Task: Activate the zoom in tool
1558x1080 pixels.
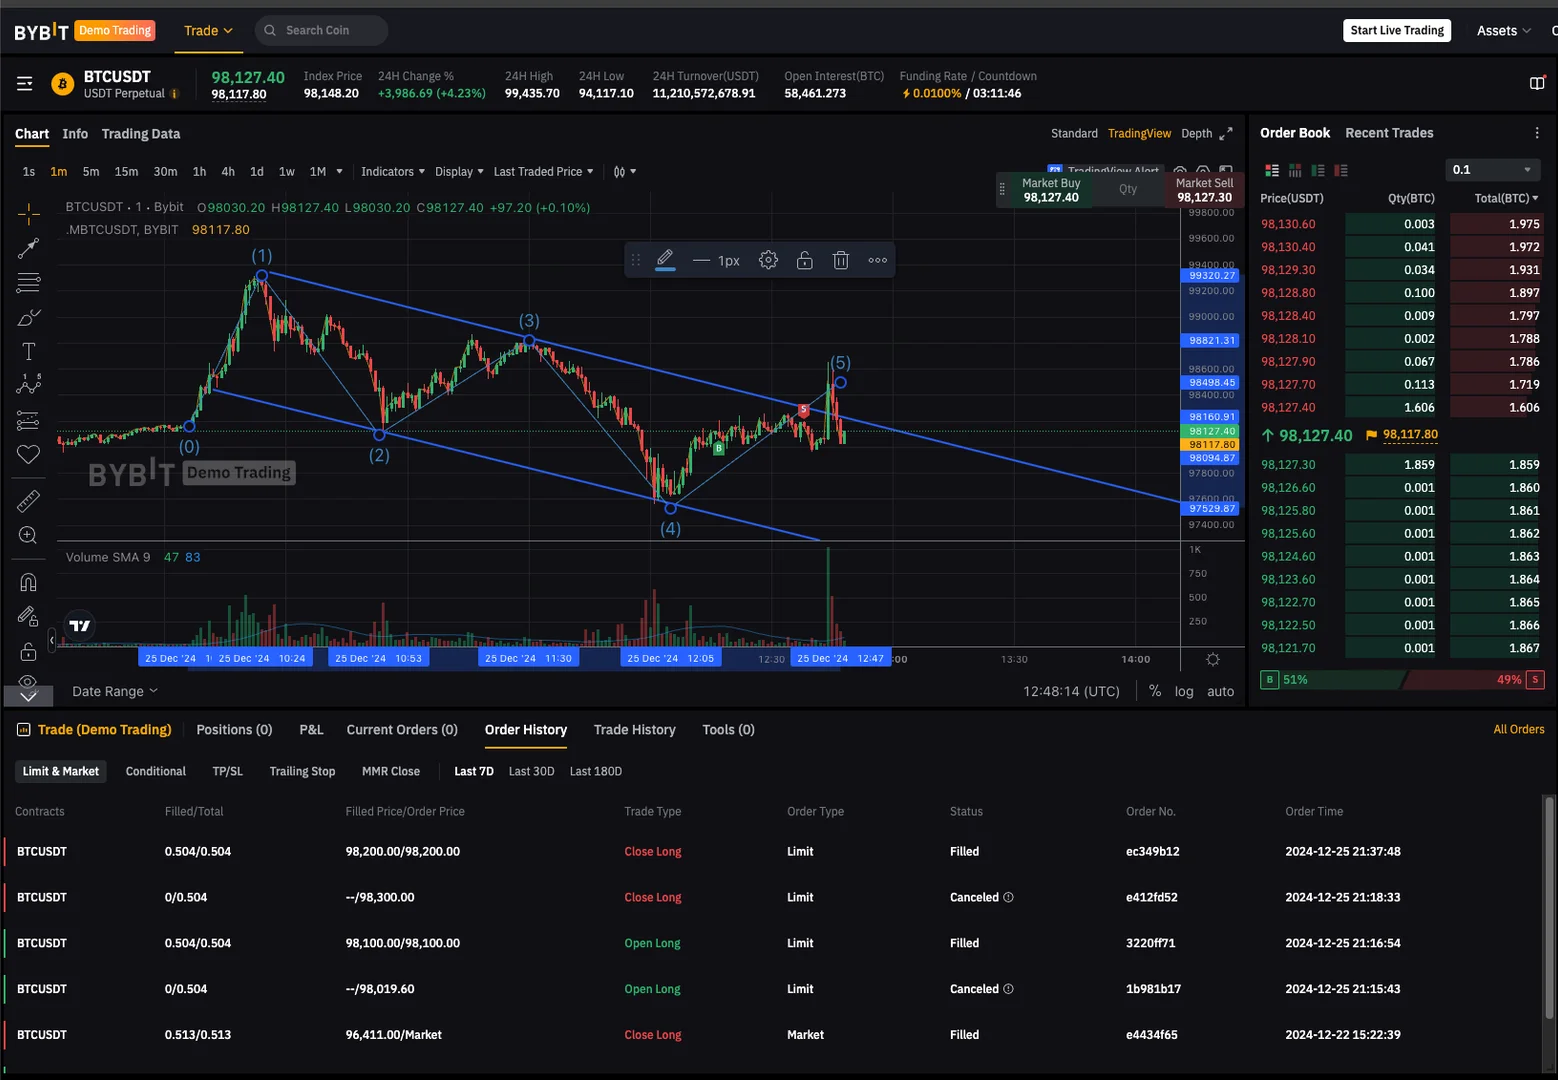Action: tap(28, 536)
